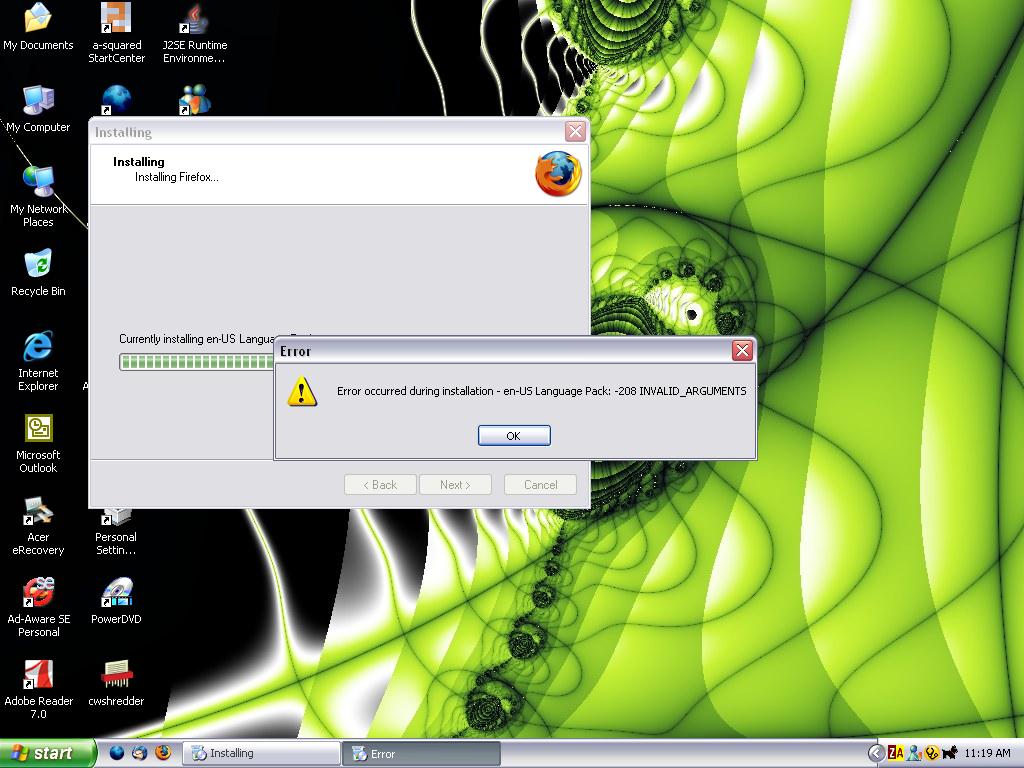This screenshot has width=1024, height=768.
Task: Click the Back button in the installer
Action: coord(380,485)
